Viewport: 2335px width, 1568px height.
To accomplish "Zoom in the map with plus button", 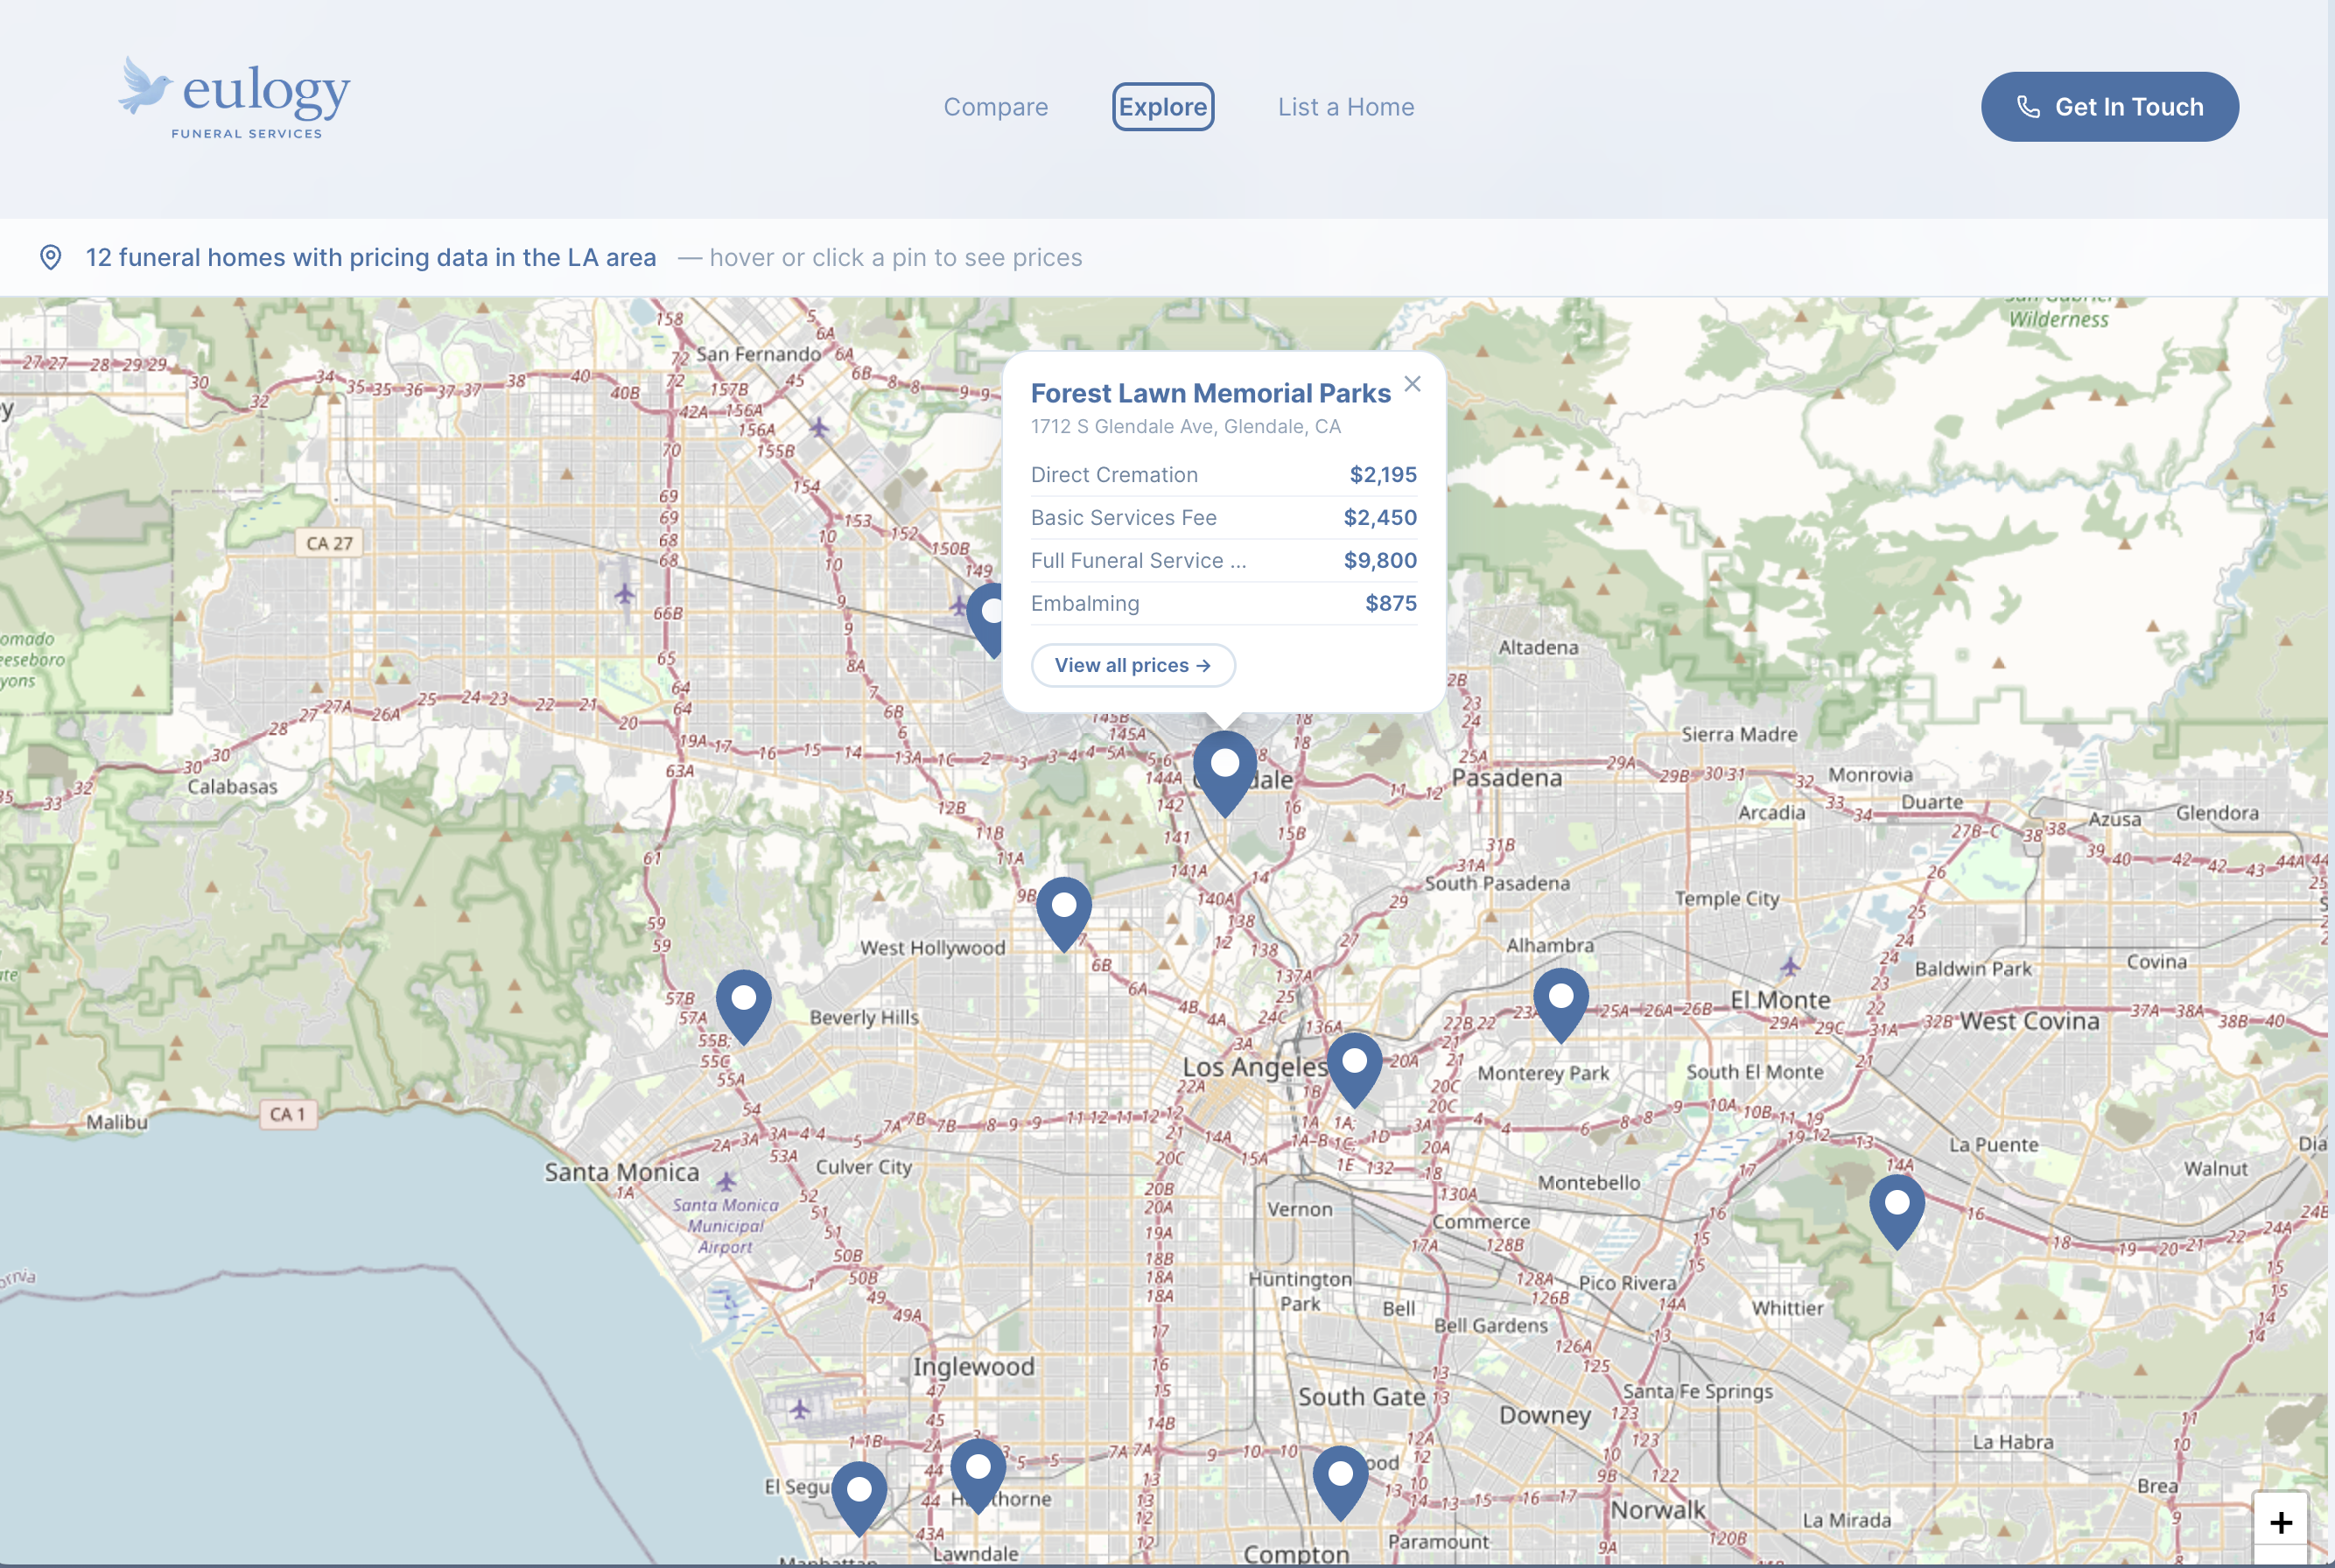I will 2280,1522.
